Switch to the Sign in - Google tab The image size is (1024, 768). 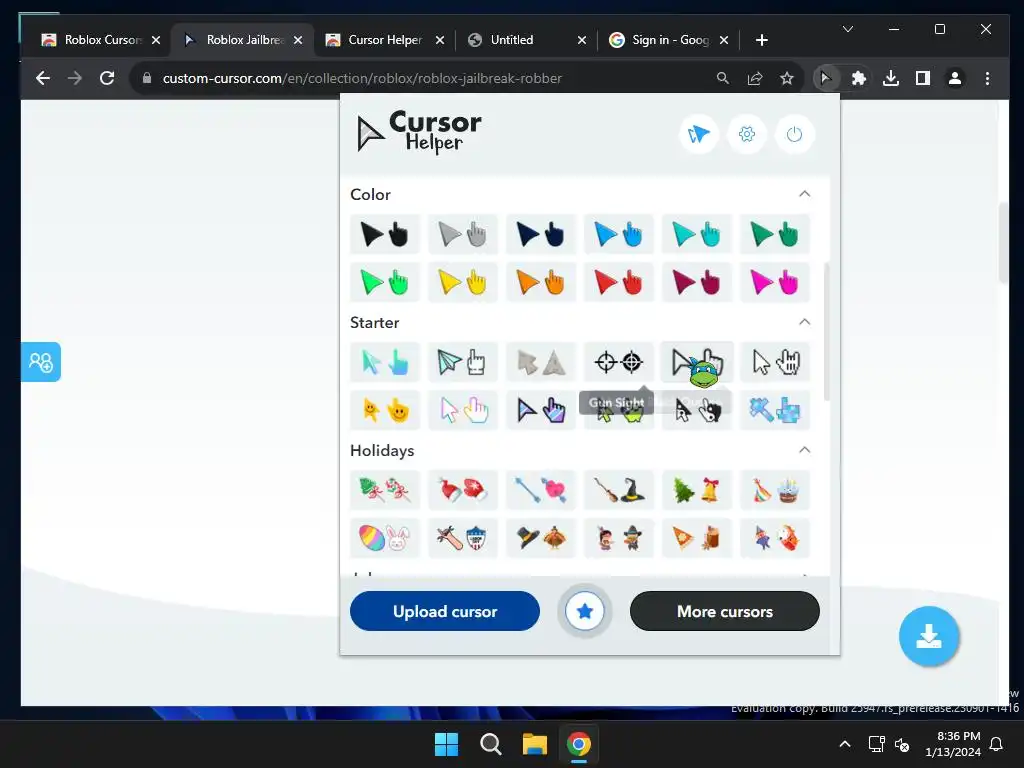pyautogui.click(x=668, y=40)
